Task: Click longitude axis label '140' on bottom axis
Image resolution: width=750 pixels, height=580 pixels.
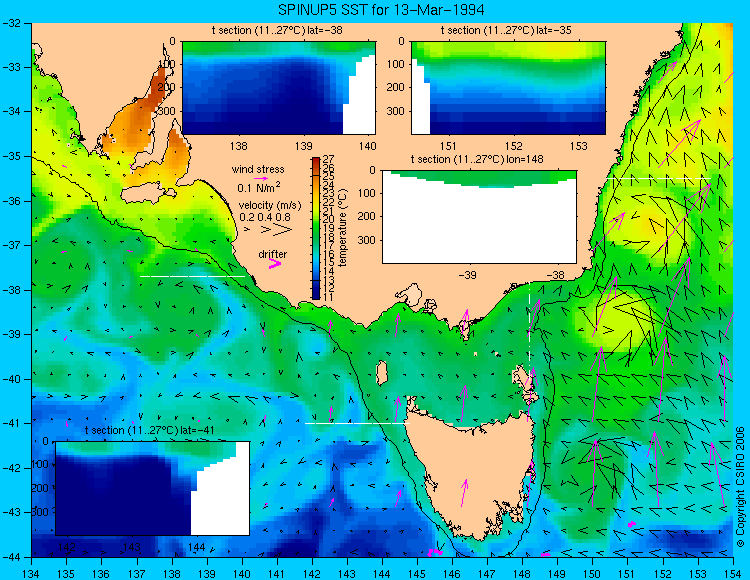Action: click(x=242, y=574)
